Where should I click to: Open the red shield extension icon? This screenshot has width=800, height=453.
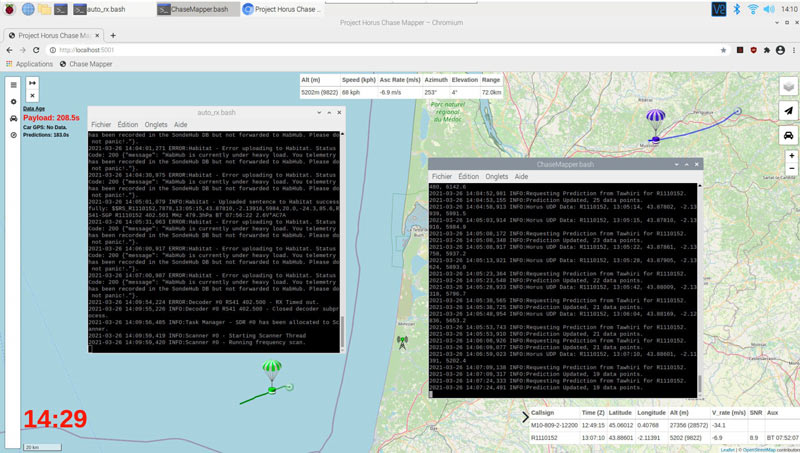click(x=753, y=50)
